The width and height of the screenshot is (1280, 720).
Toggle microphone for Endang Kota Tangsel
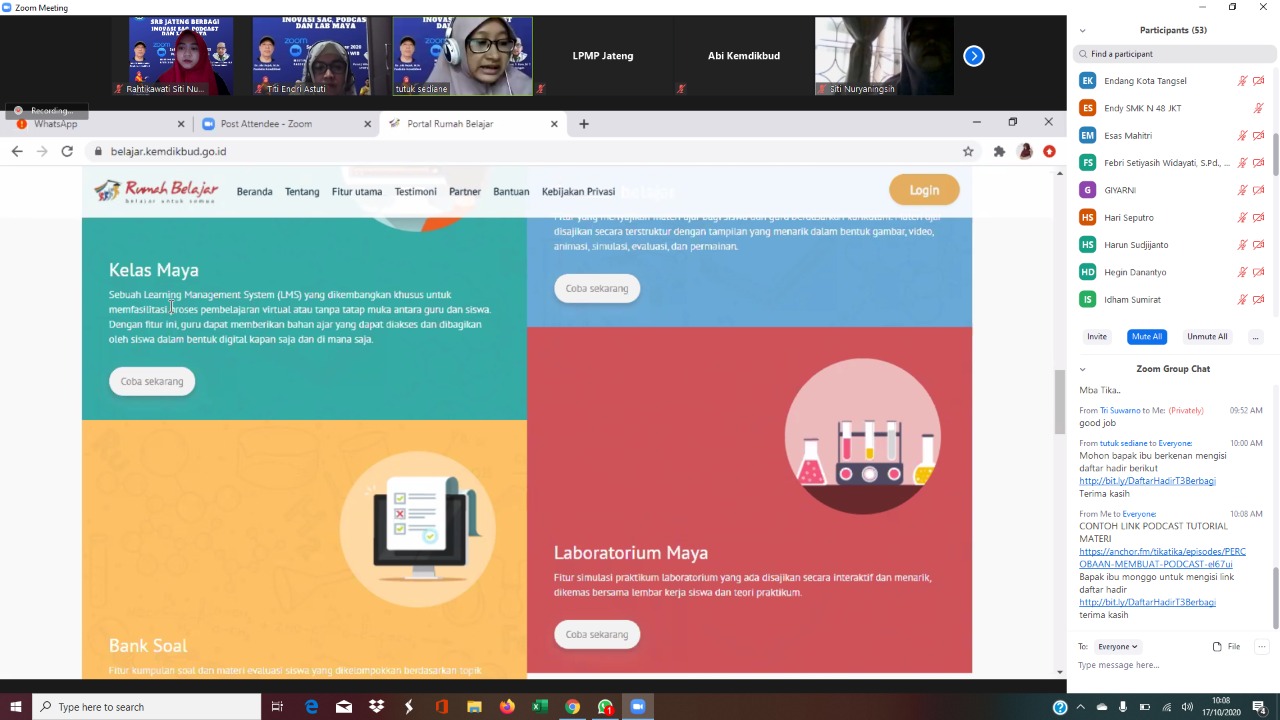[1243, 81]
